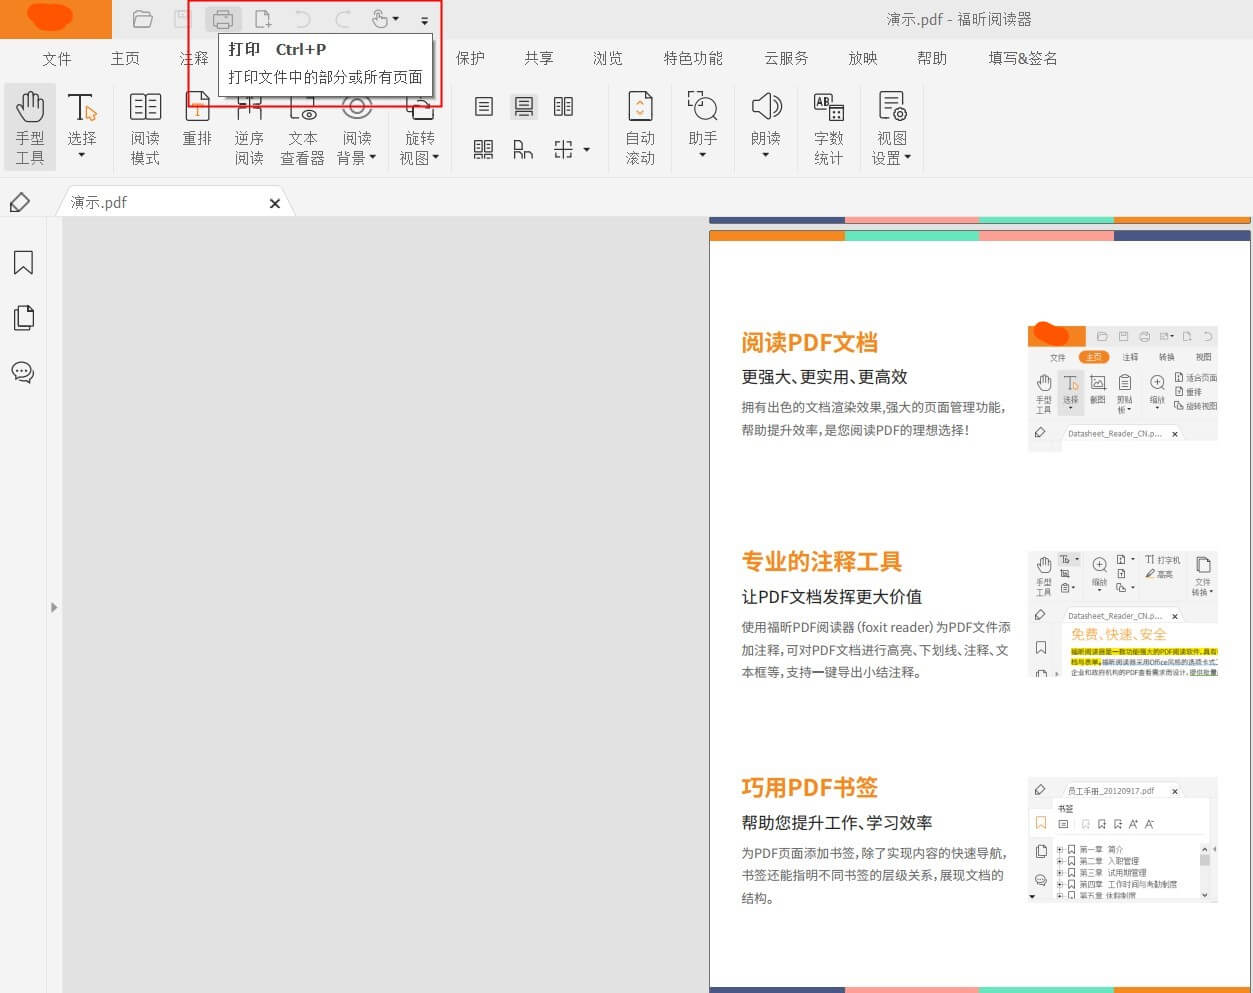The height and width of the screenshot is (993, 1253).
Task: Enable 阅读模式 reading mode
Action: click(144, 128)
